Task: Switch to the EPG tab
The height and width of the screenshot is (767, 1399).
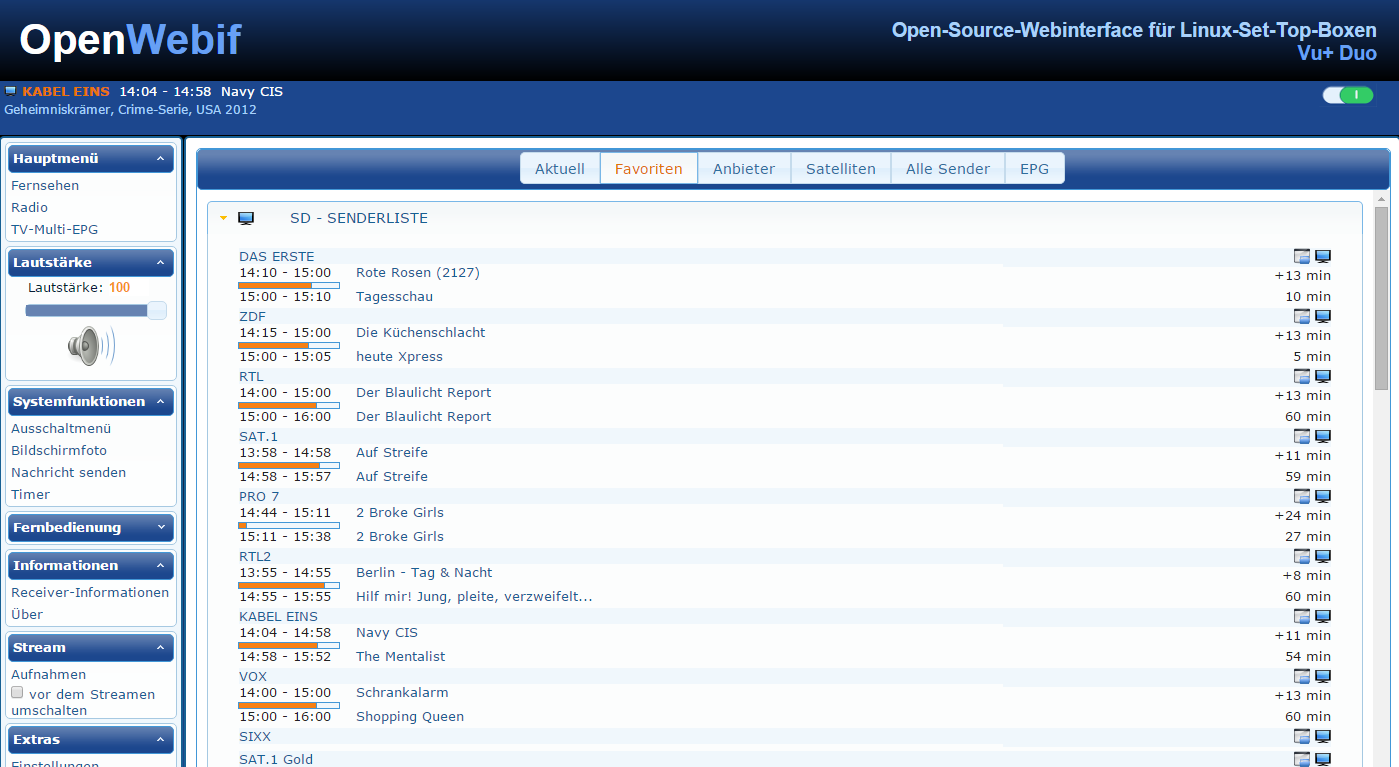Action: click(1035, 168)
